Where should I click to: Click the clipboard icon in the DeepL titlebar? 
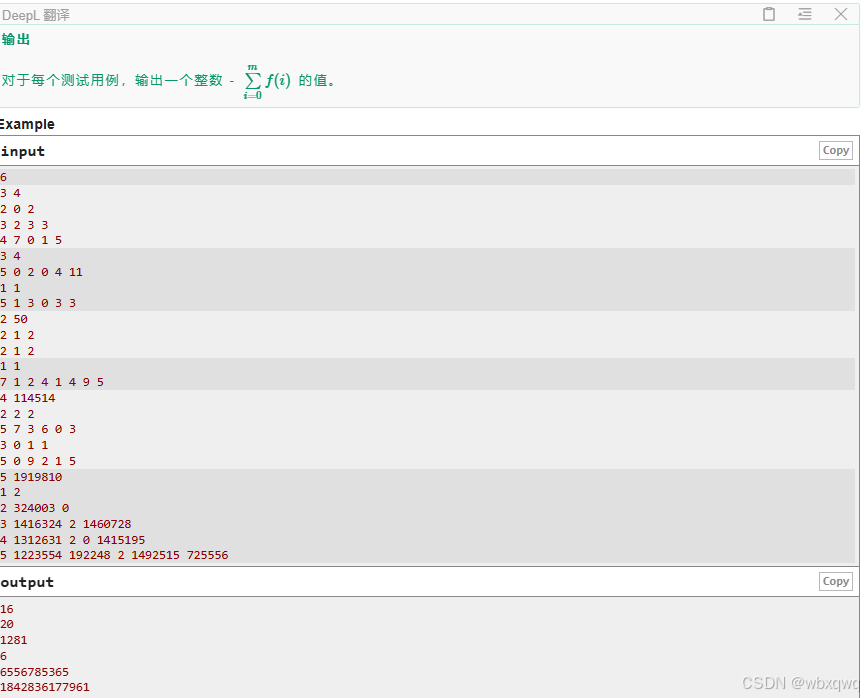point(768,14)
